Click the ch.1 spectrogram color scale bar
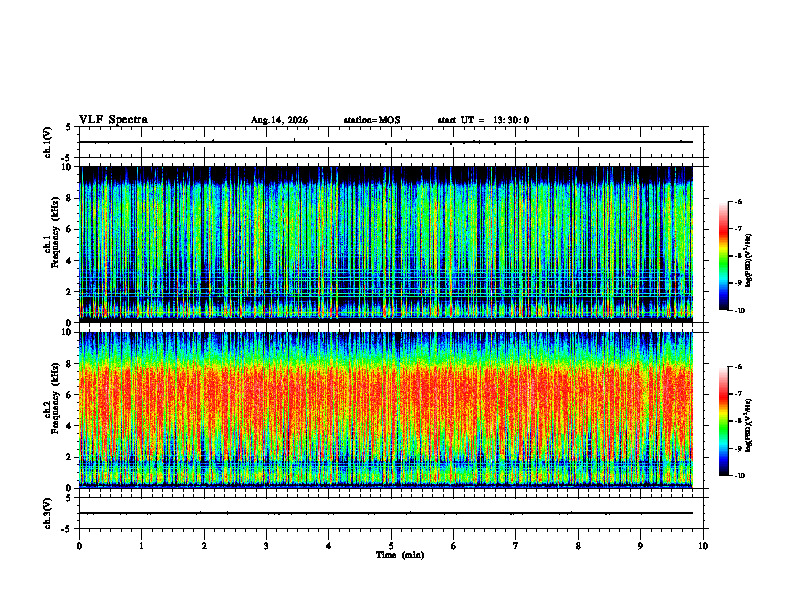The width and height of the screenshot is (792, 612). (723, 256)
